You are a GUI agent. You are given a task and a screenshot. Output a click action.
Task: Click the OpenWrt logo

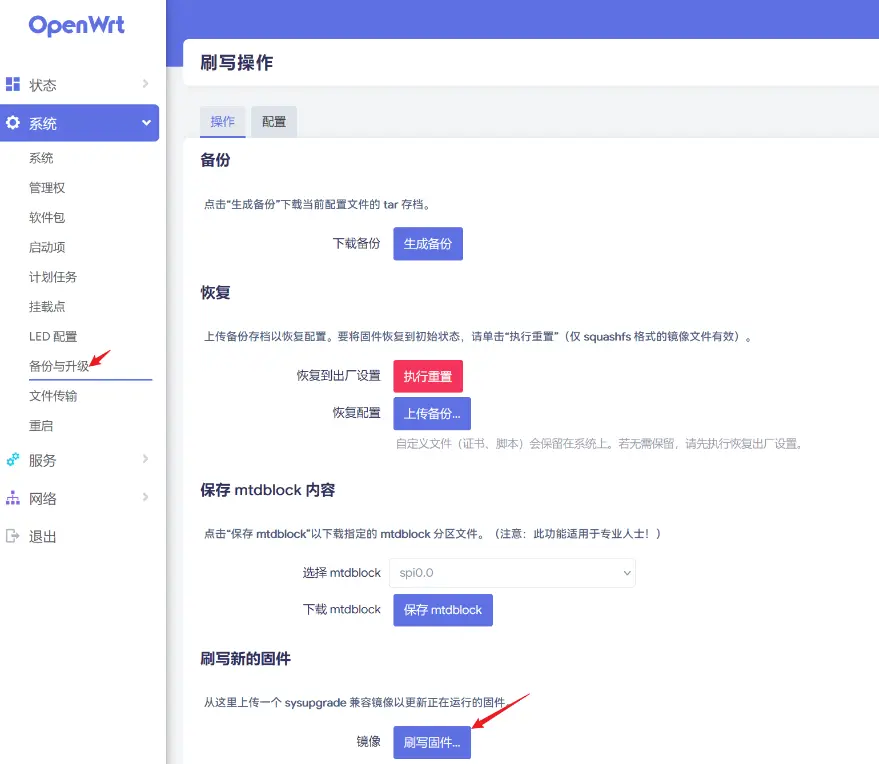click(77, 26)
